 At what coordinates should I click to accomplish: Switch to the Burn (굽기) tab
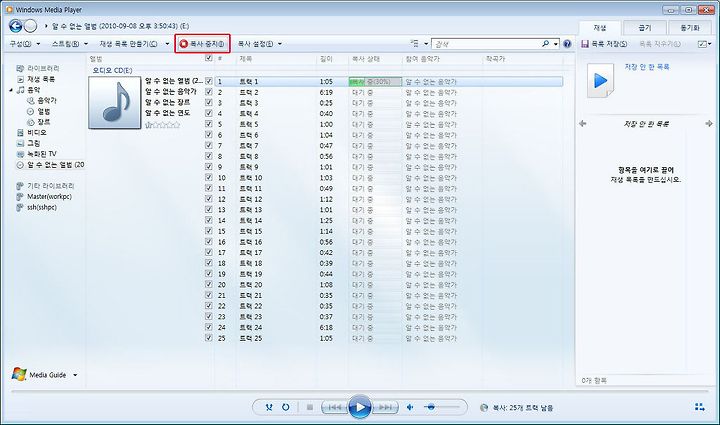click(x=645, y=28)
